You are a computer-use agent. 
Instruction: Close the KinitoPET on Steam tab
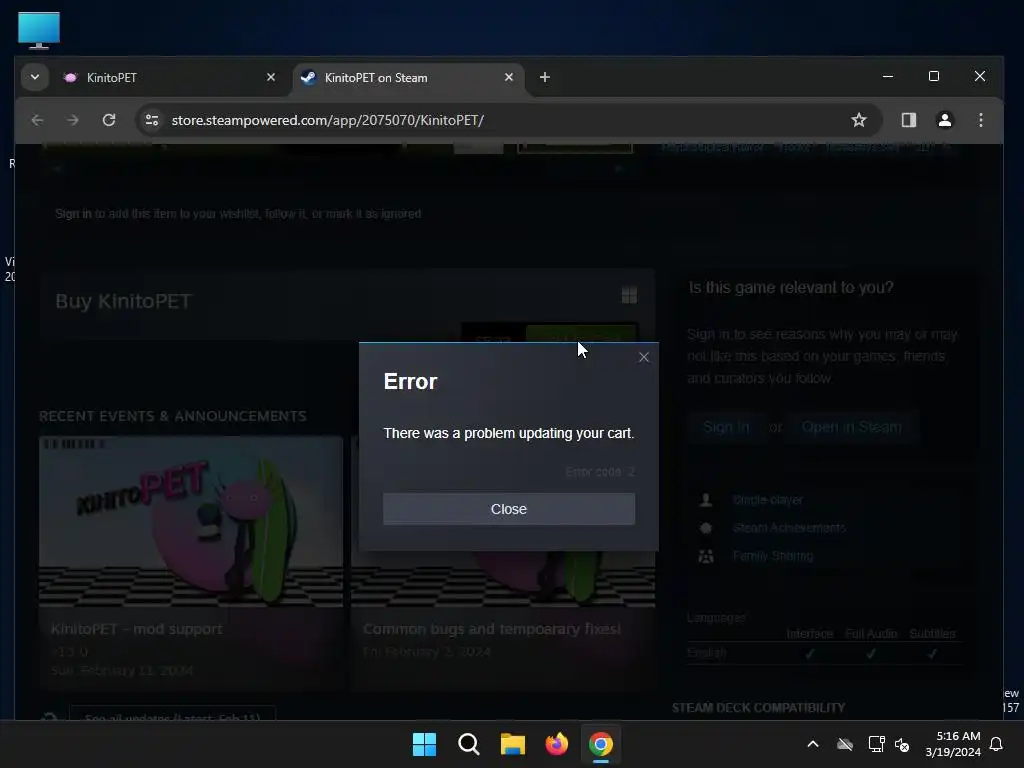(509, 77)
